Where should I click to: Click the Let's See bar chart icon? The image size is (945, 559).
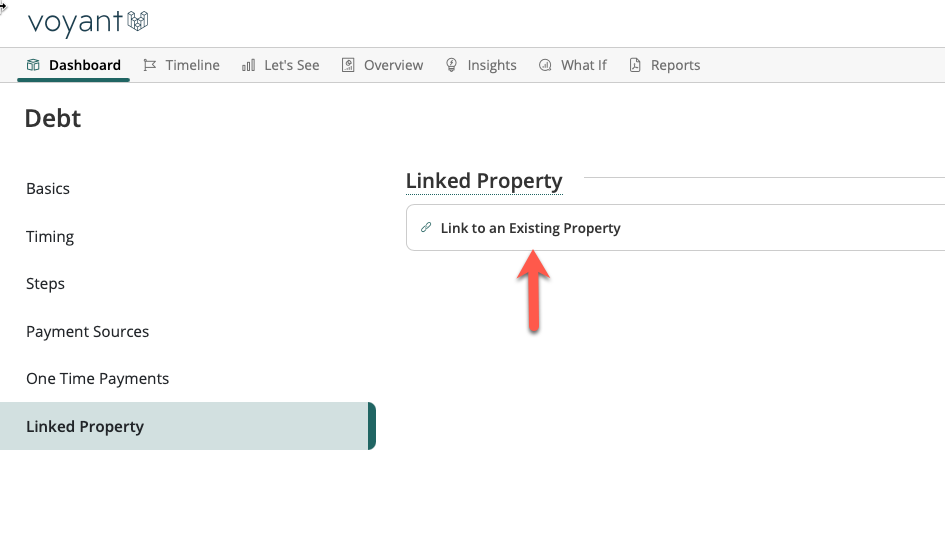[x=248, y=65]
